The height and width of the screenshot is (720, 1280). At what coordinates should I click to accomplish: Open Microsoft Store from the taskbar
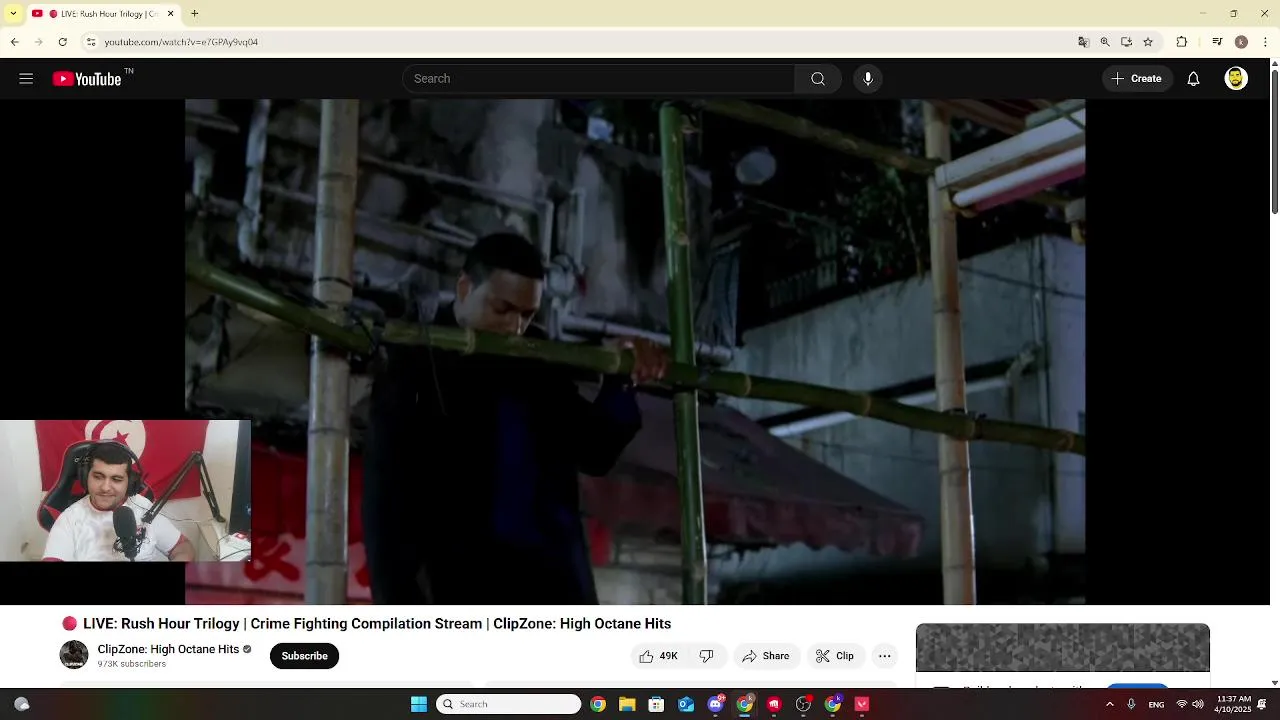click(656, 704)
